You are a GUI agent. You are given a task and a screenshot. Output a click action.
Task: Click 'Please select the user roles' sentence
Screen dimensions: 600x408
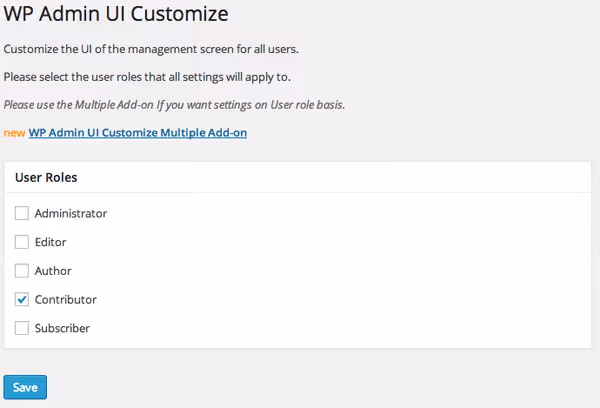pos(147,77)
